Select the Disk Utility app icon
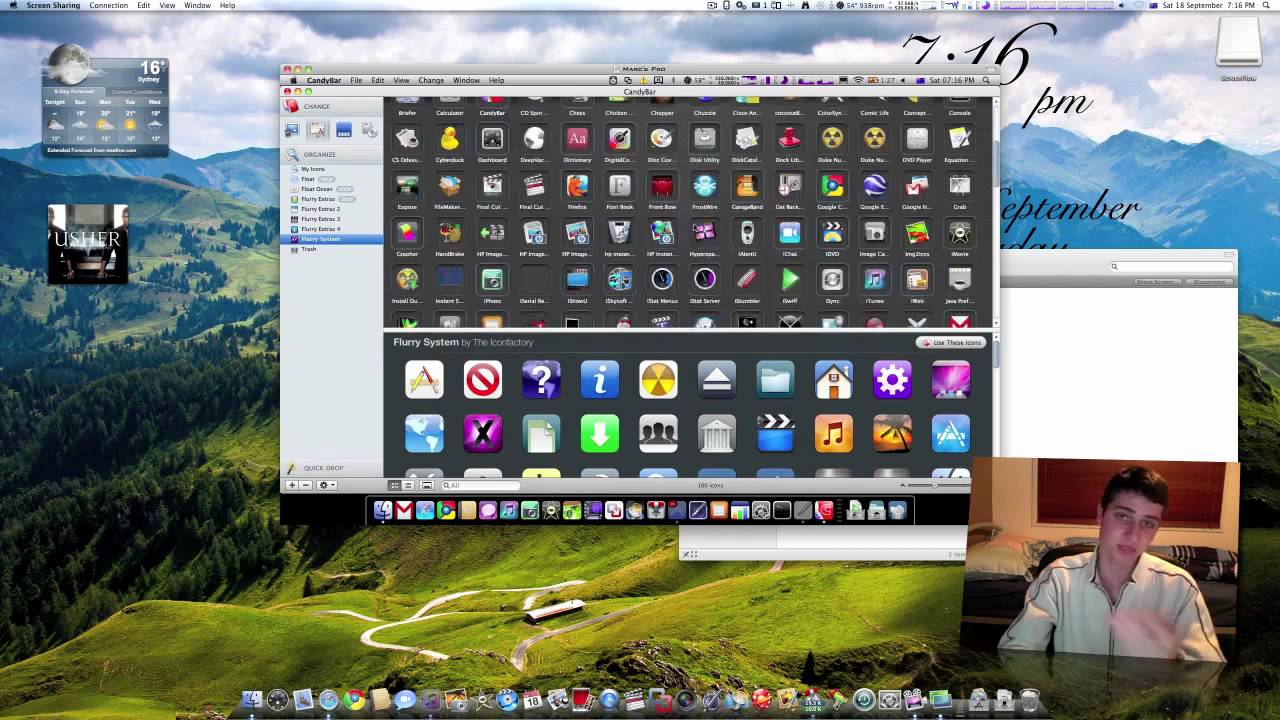Image resolution: width=1280 pixels, height=720 pixels. (x=704, y=138)
